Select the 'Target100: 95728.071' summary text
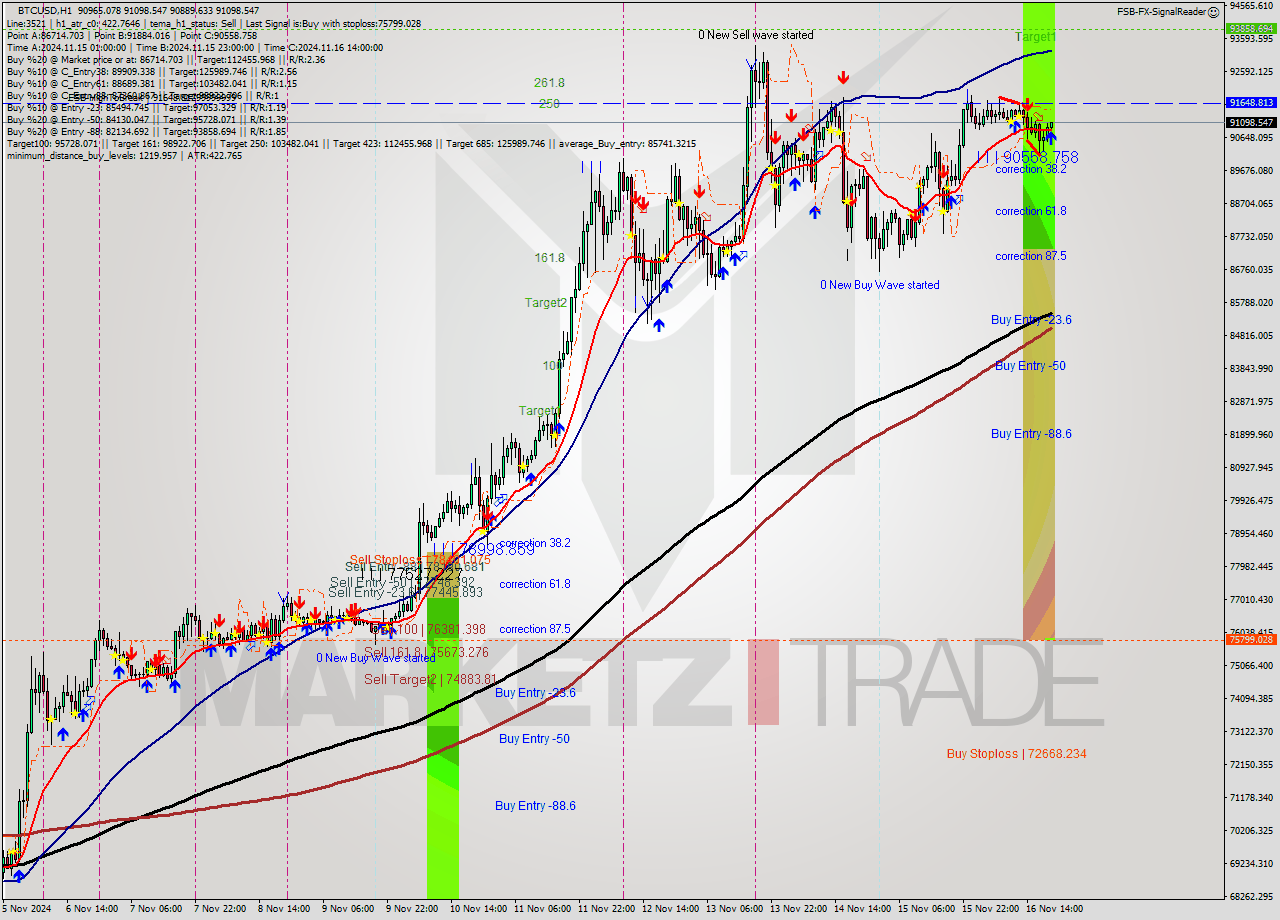 [x=52, y=144]
